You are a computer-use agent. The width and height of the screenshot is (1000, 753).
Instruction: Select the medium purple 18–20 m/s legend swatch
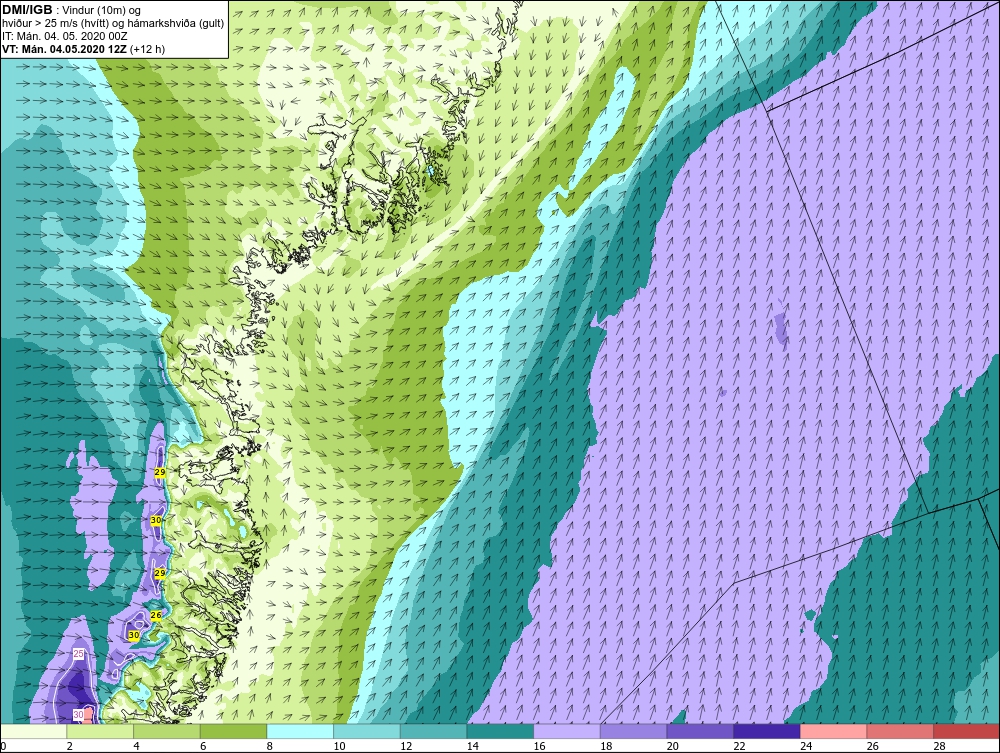(x=633, y=731)
